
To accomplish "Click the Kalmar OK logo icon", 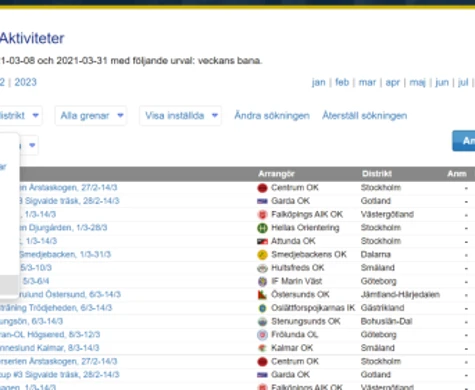I will [x=262, y=348].
